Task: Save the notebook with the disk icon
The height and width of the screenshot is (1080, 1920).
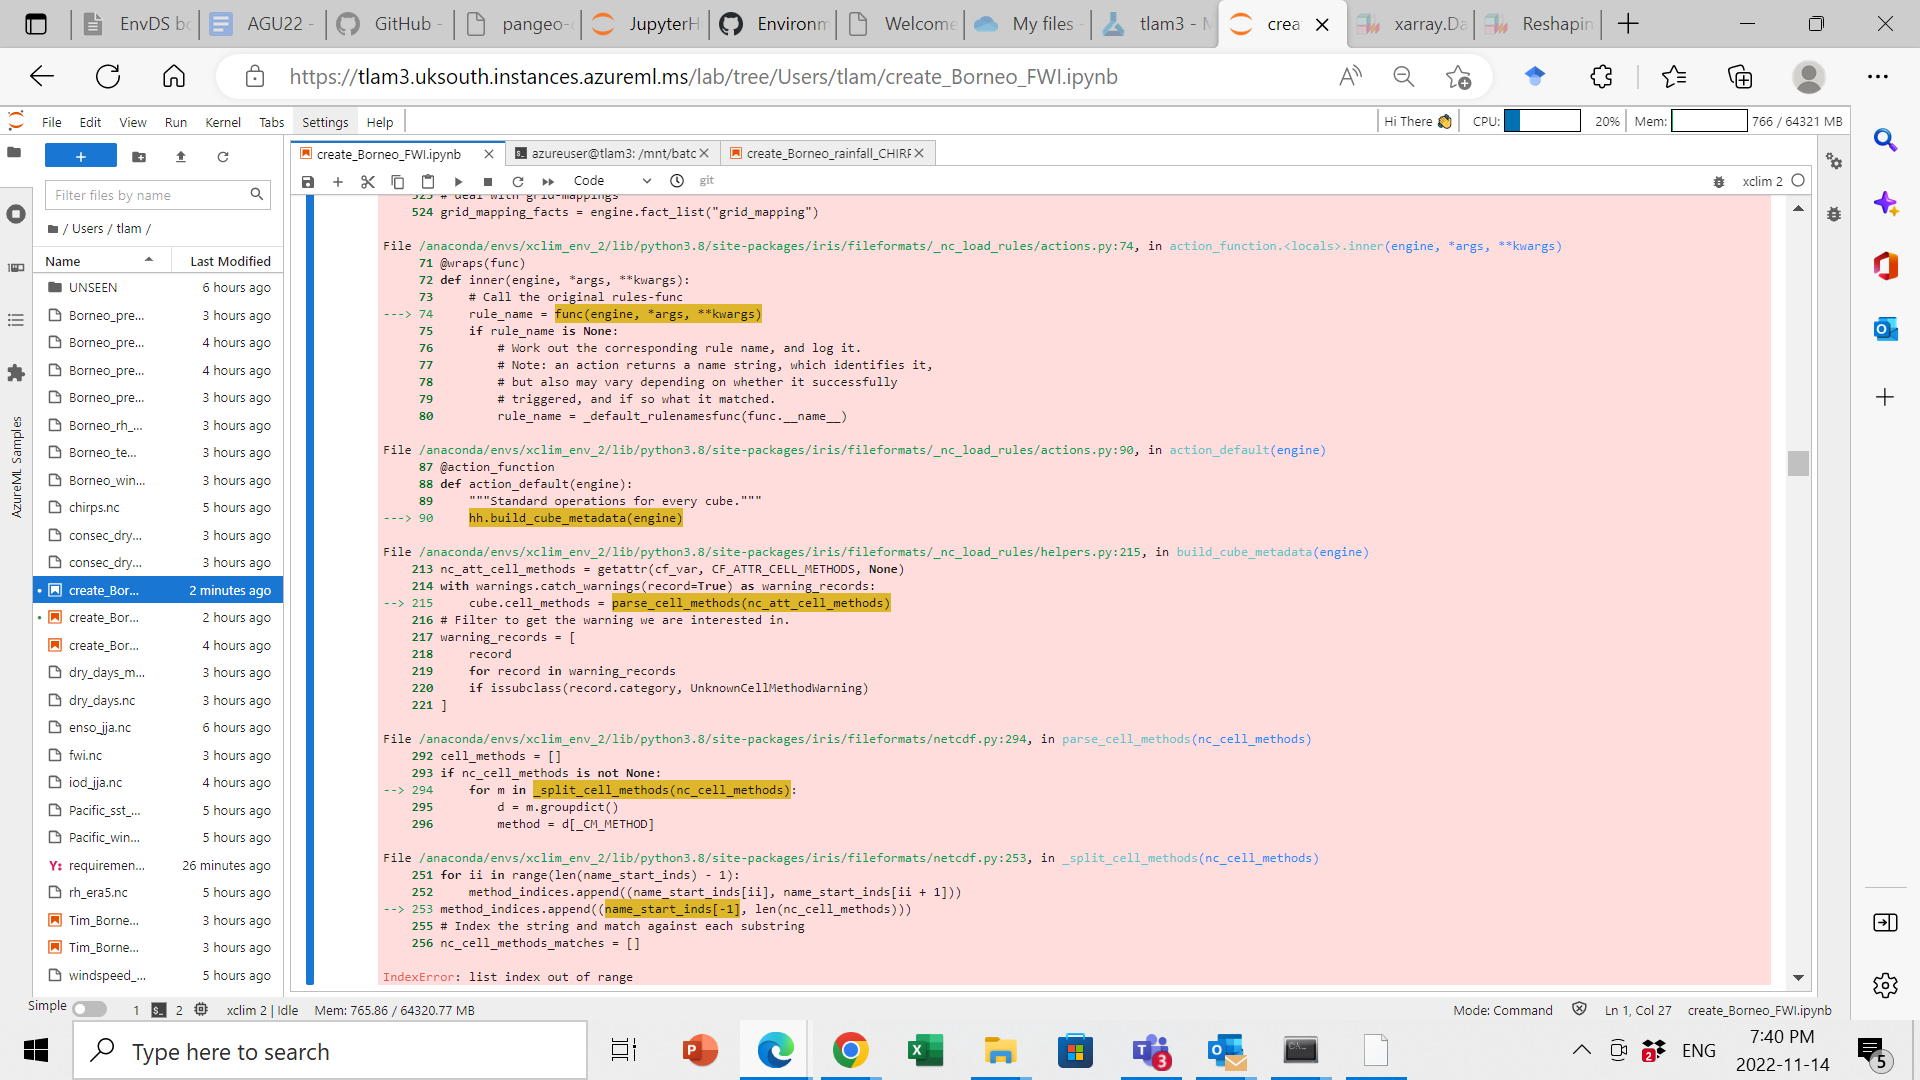Action: point(308,181)
